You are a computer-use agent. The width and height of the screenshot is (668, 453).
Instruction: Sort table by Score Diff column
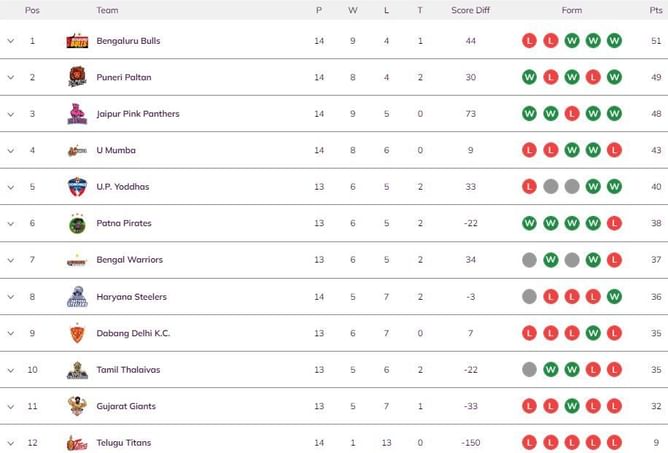pos(470,10)
